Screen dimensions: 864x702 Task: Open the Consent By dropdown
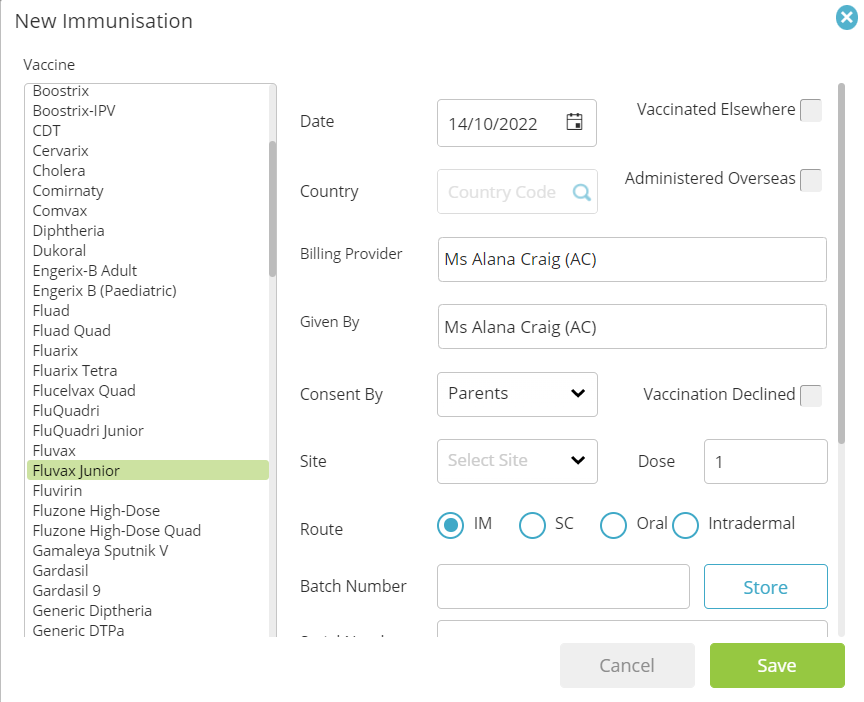click(517, 395)
